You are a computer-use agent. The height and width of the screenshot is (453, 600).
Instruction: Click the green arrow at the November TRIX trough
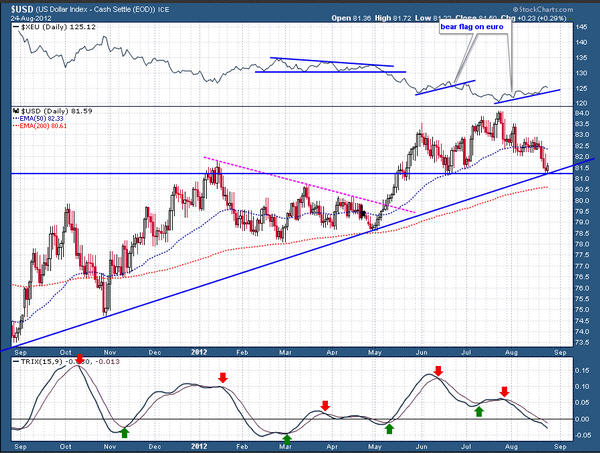point(124,432)
